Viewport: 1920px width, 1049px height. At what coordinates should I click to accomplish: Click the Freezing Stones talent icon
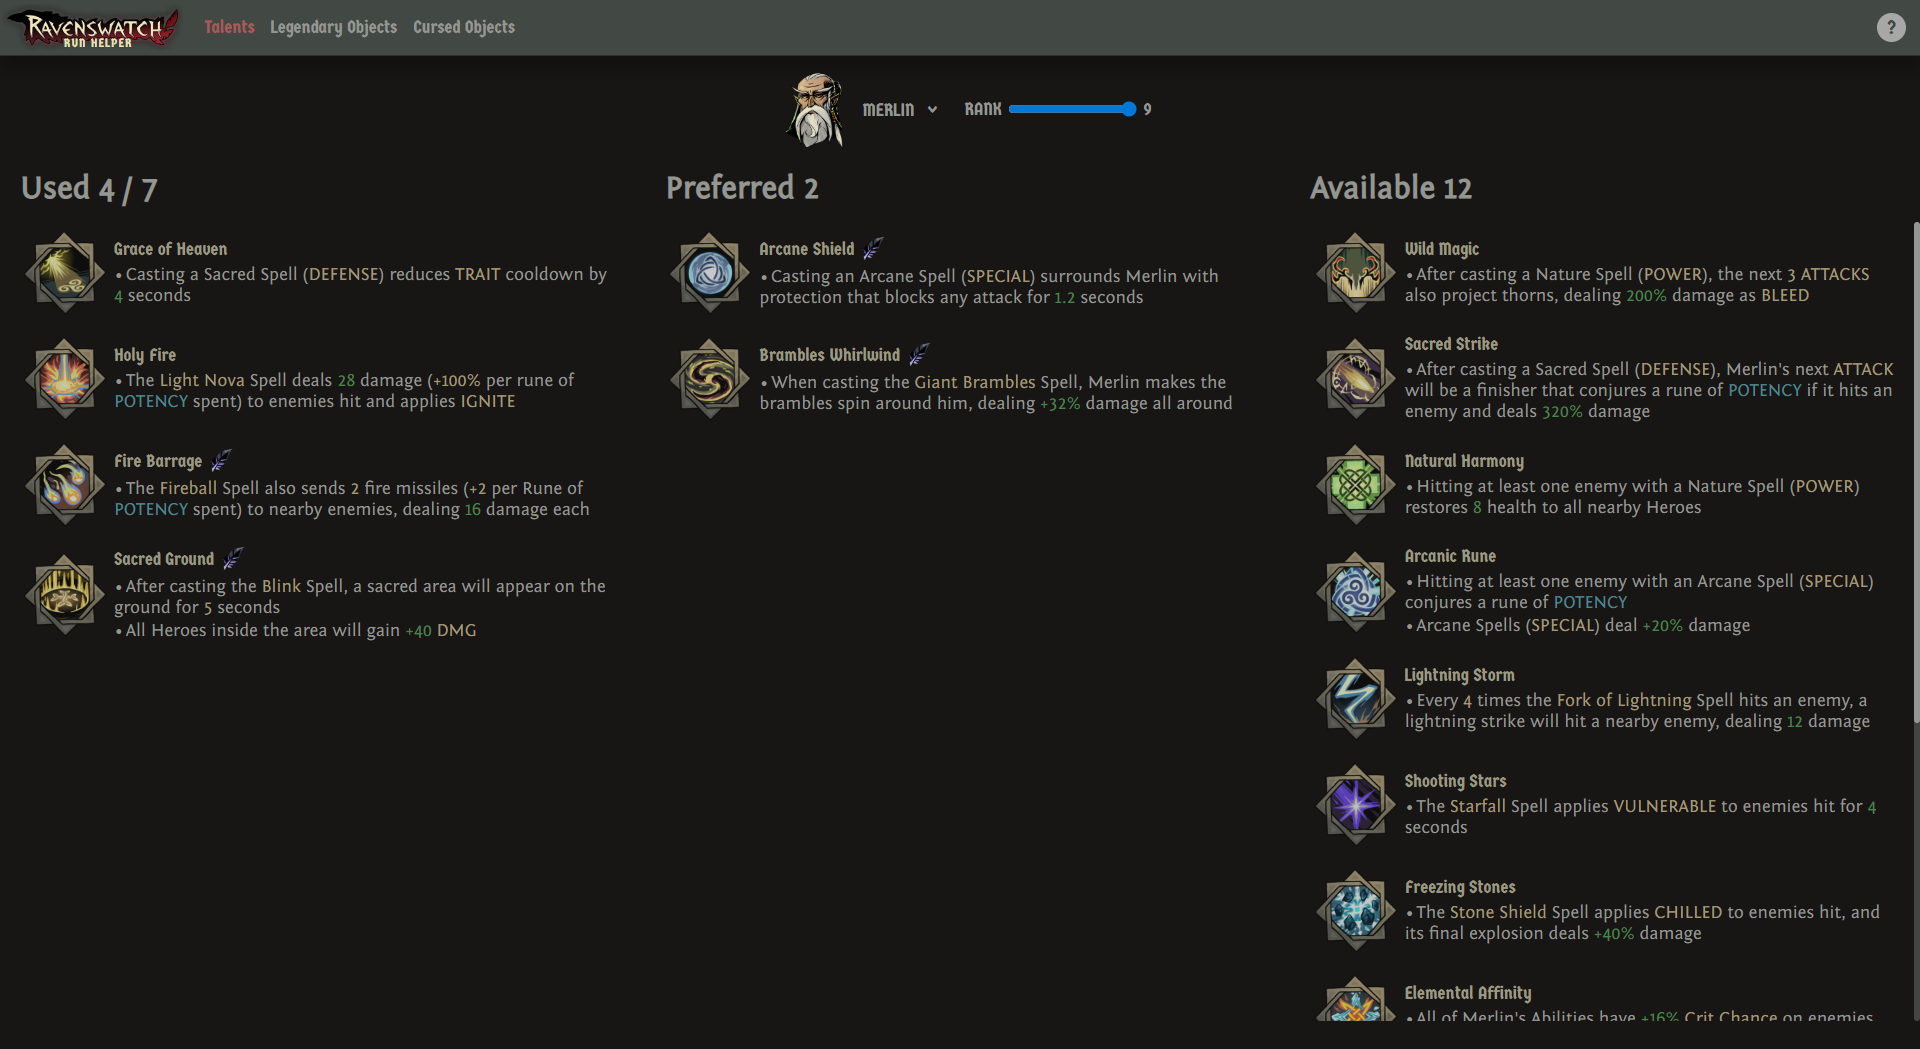[x=1356, y=910]
